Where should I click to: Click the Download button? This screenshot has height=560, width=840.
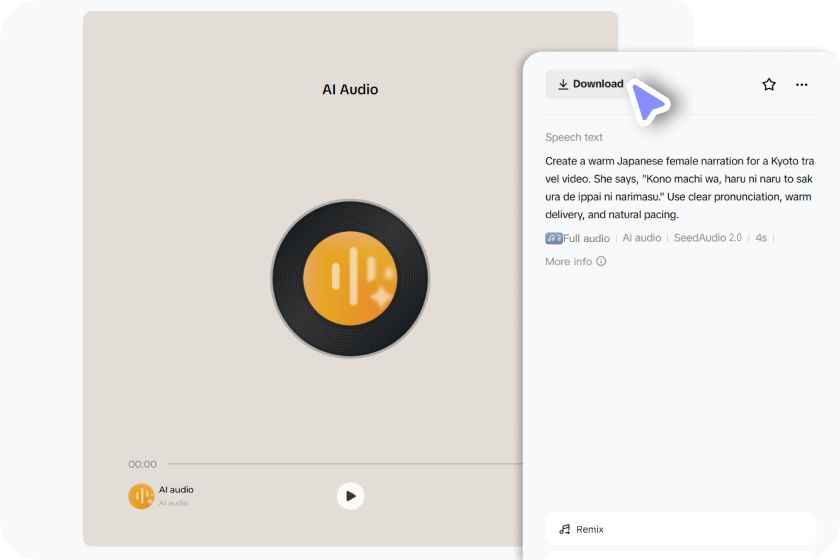(590, 84)
